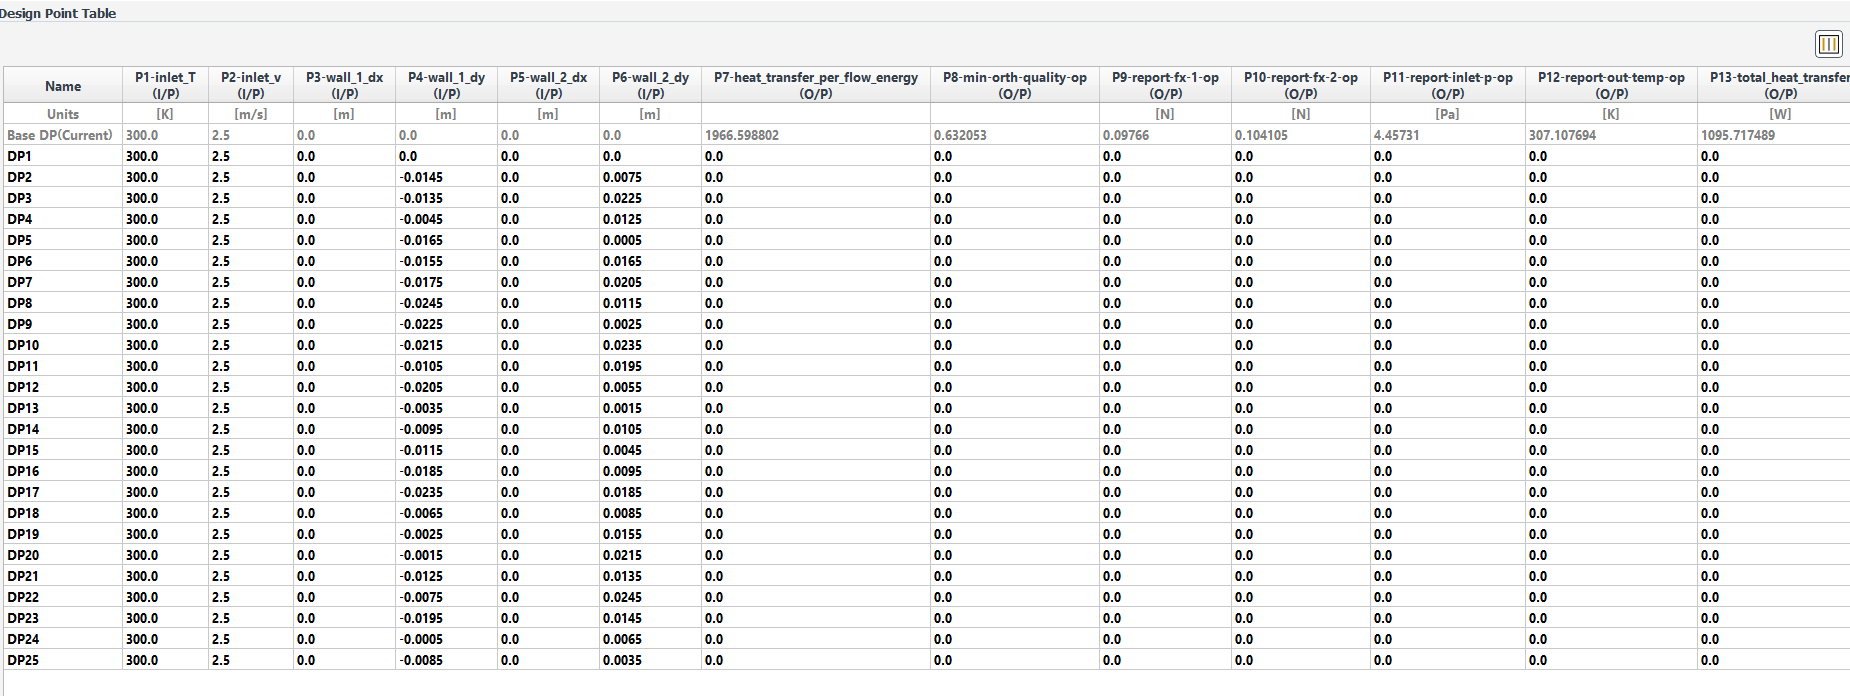Click the Design Point Table title
This screenshot has width=1850, height=696.
point(58,13)
